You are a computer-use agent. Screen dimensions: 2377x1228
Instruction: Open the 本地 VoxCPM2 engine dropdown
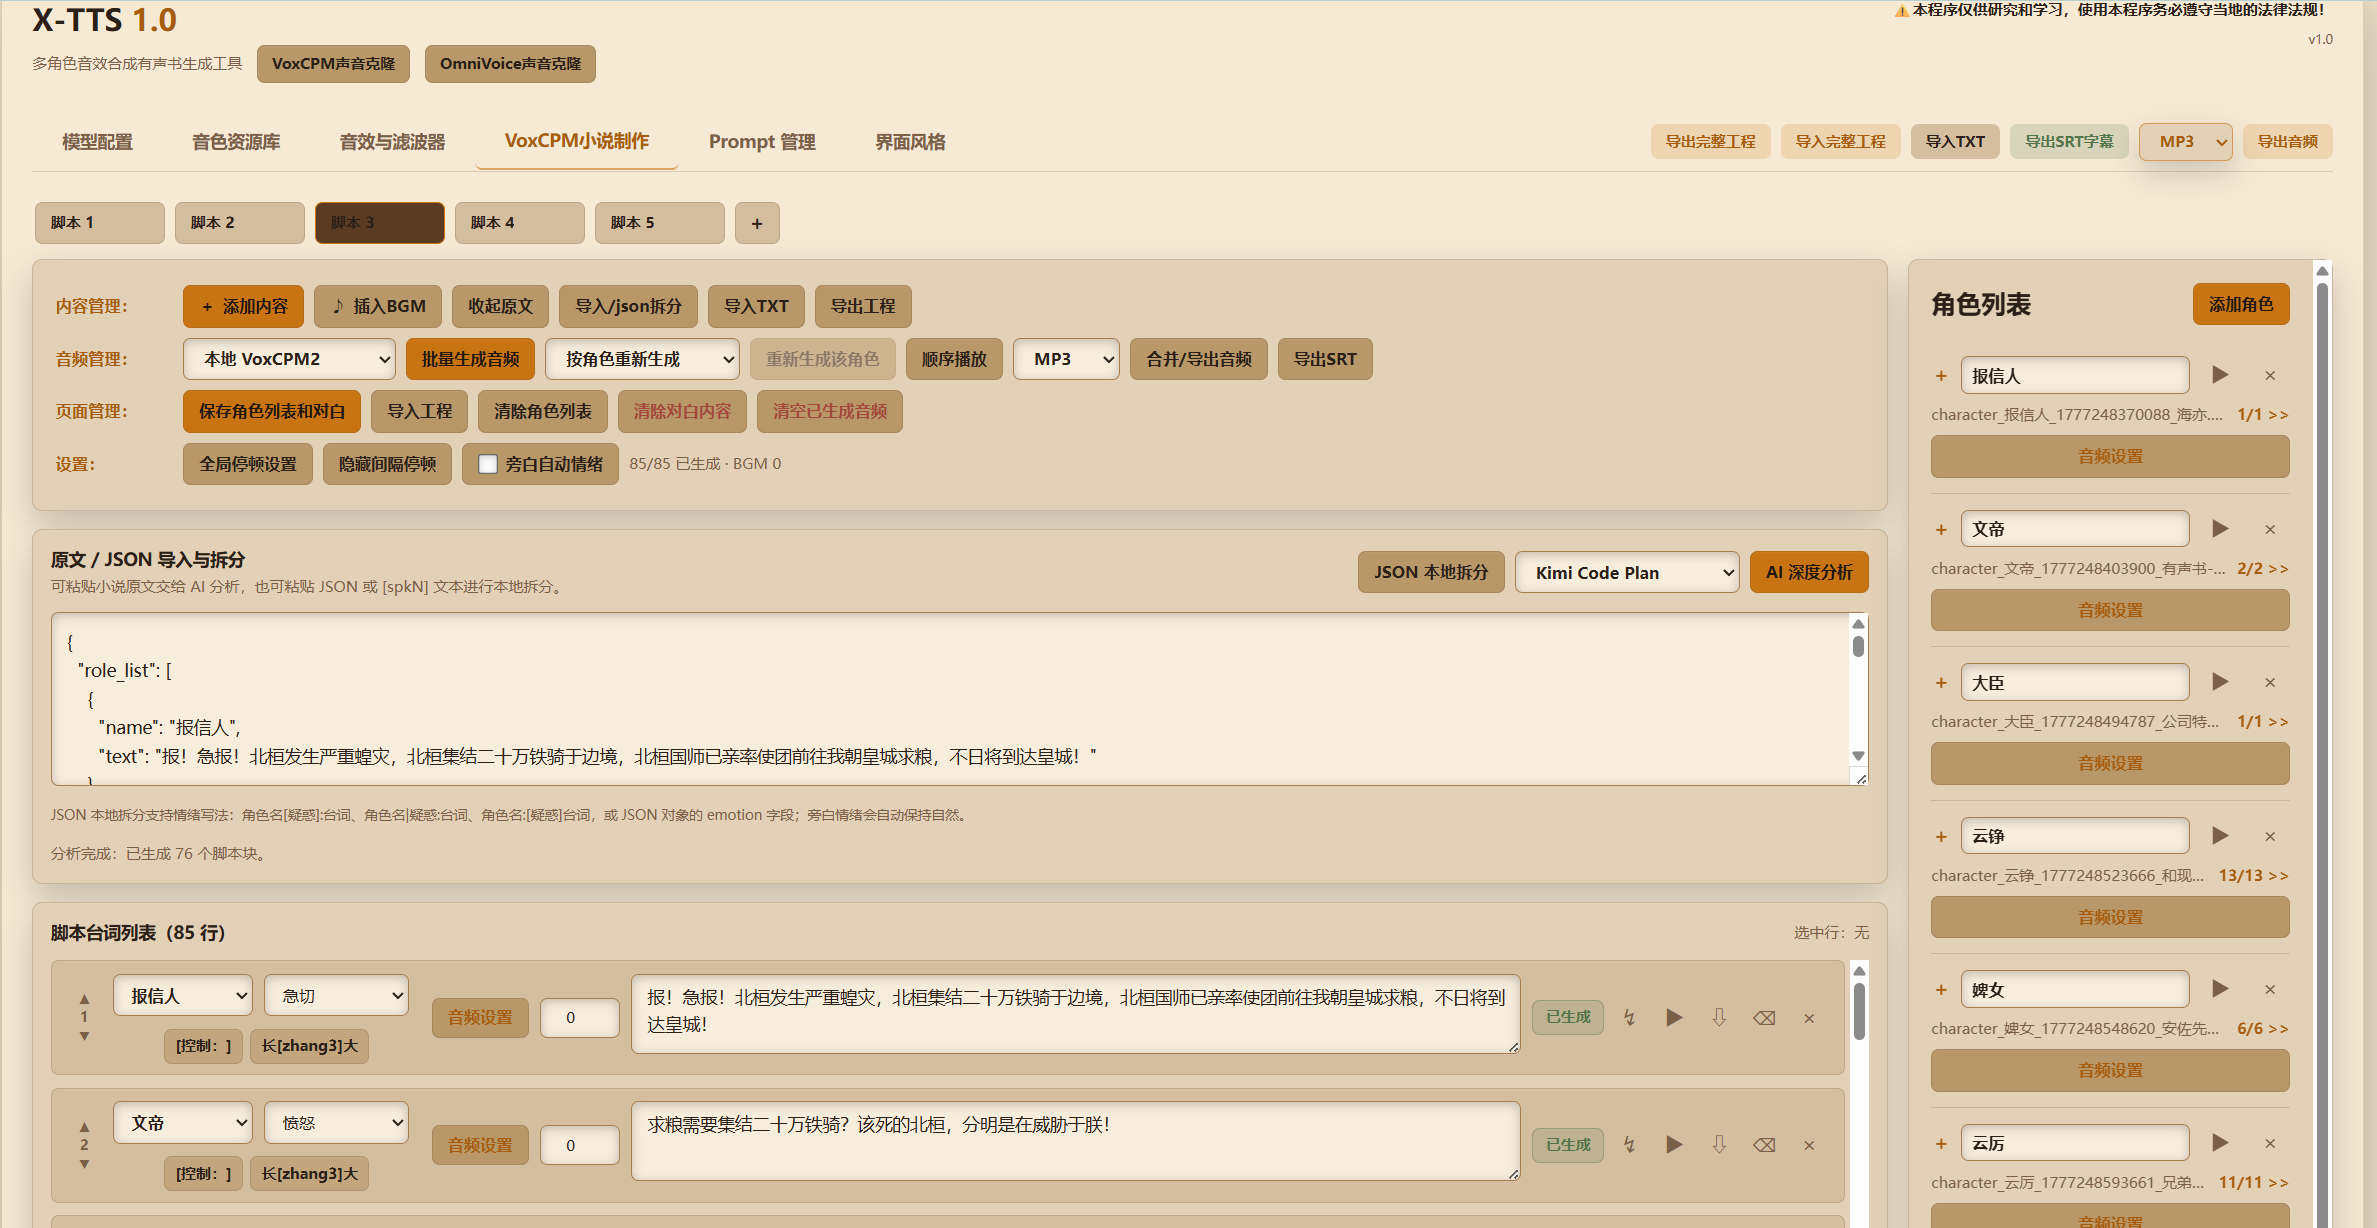click(x=287, y=358)
